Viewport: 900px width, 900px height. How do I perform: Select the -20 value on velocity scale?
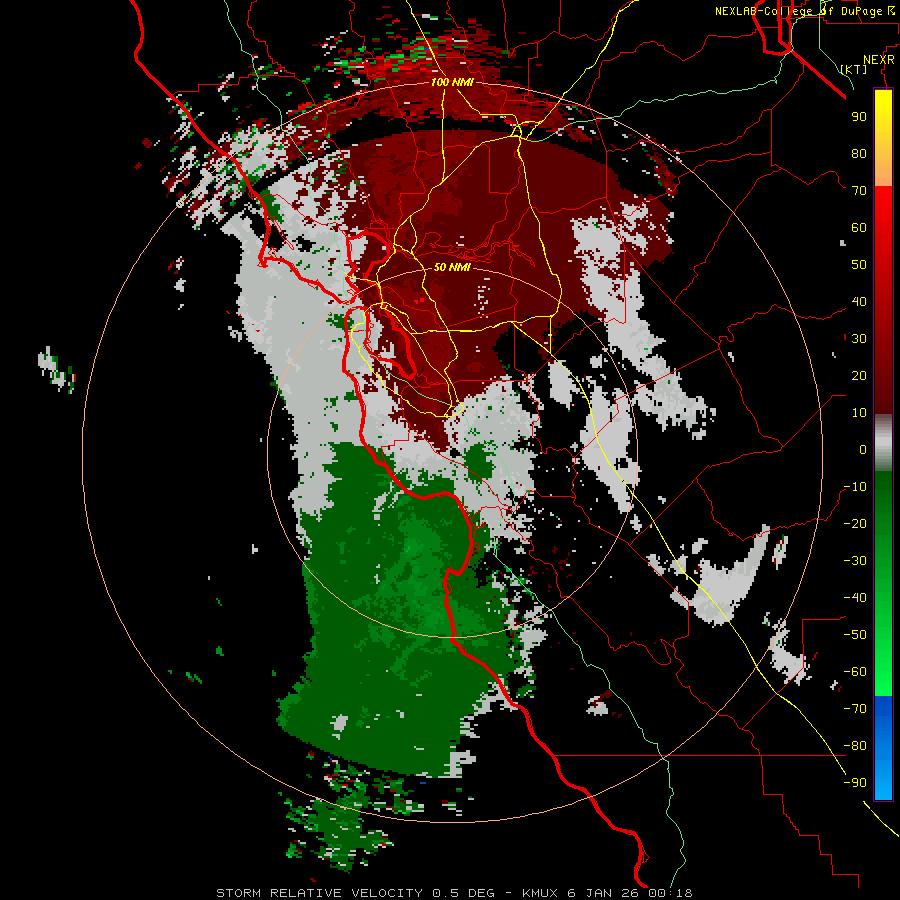point(855,524)
